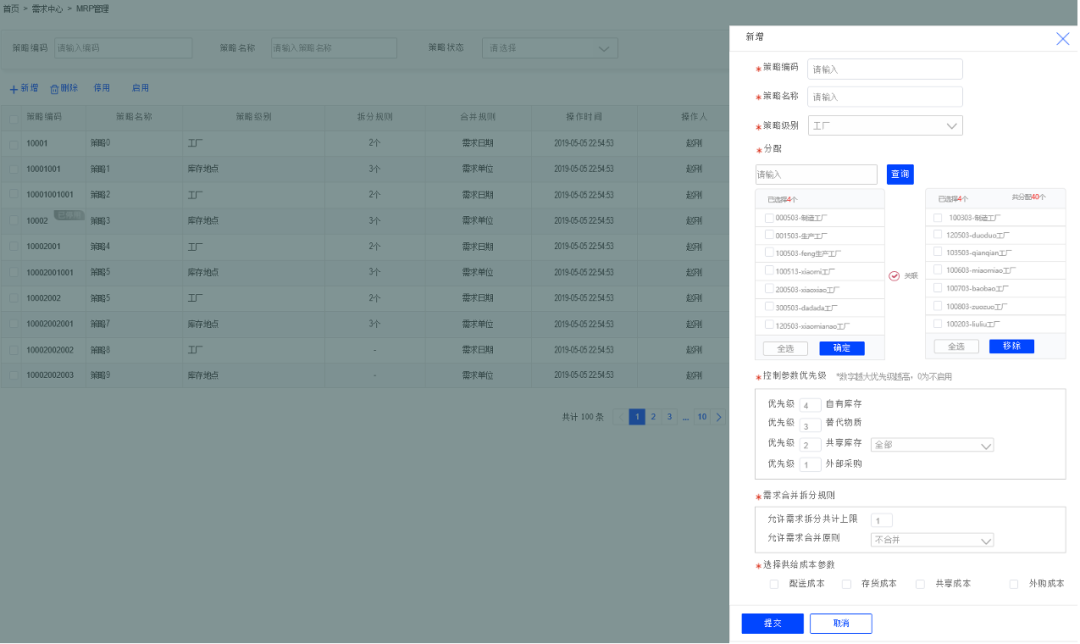Submit the form with 提交 button
Image resolution: width=1080 pixels, height=644 pixels.
[772, 623]
